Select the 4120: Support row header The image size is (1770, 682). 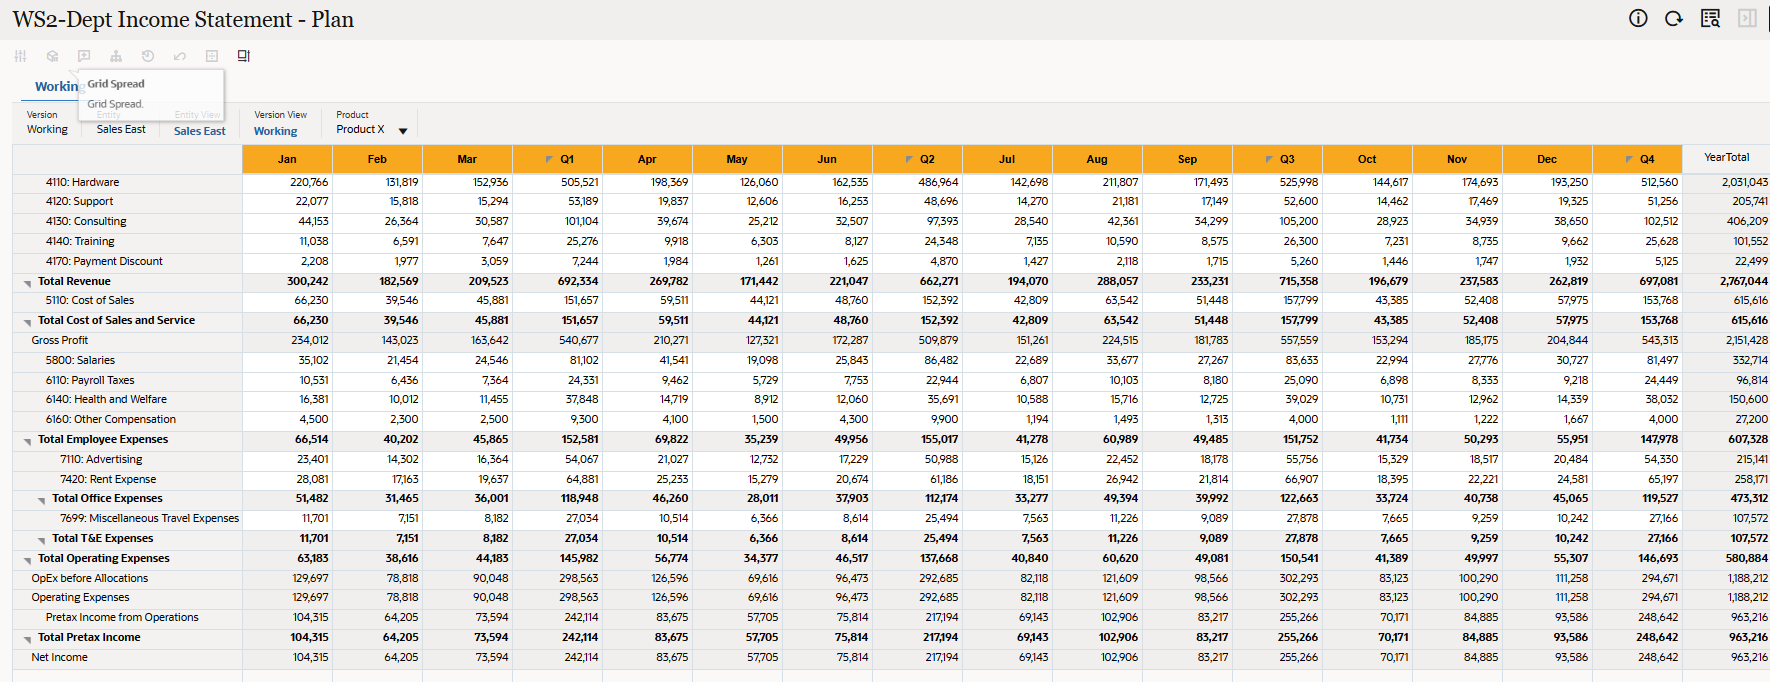click(127, 201)
